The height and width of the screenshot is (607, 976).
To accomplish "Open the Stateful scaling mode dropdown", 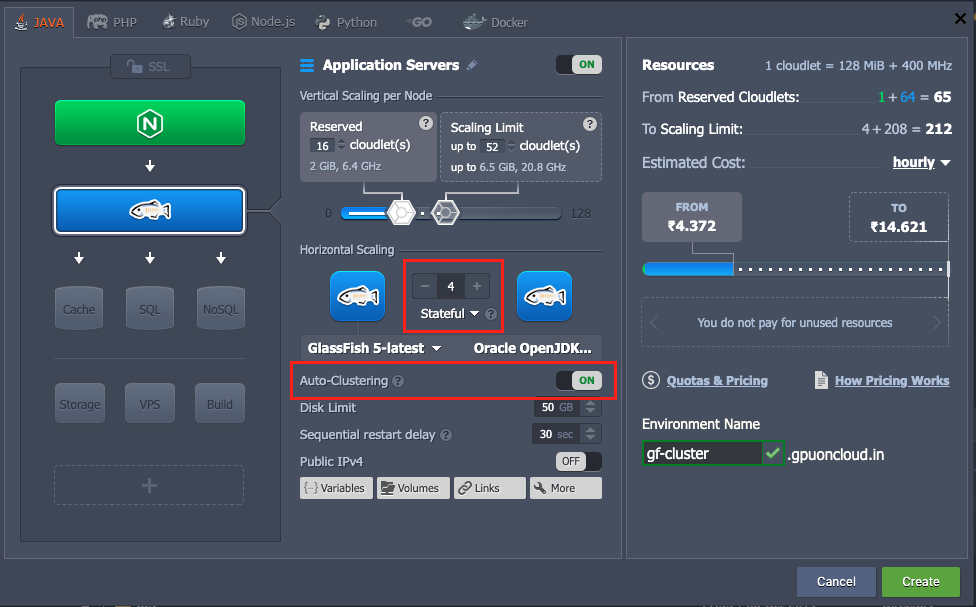I will 450,313.
